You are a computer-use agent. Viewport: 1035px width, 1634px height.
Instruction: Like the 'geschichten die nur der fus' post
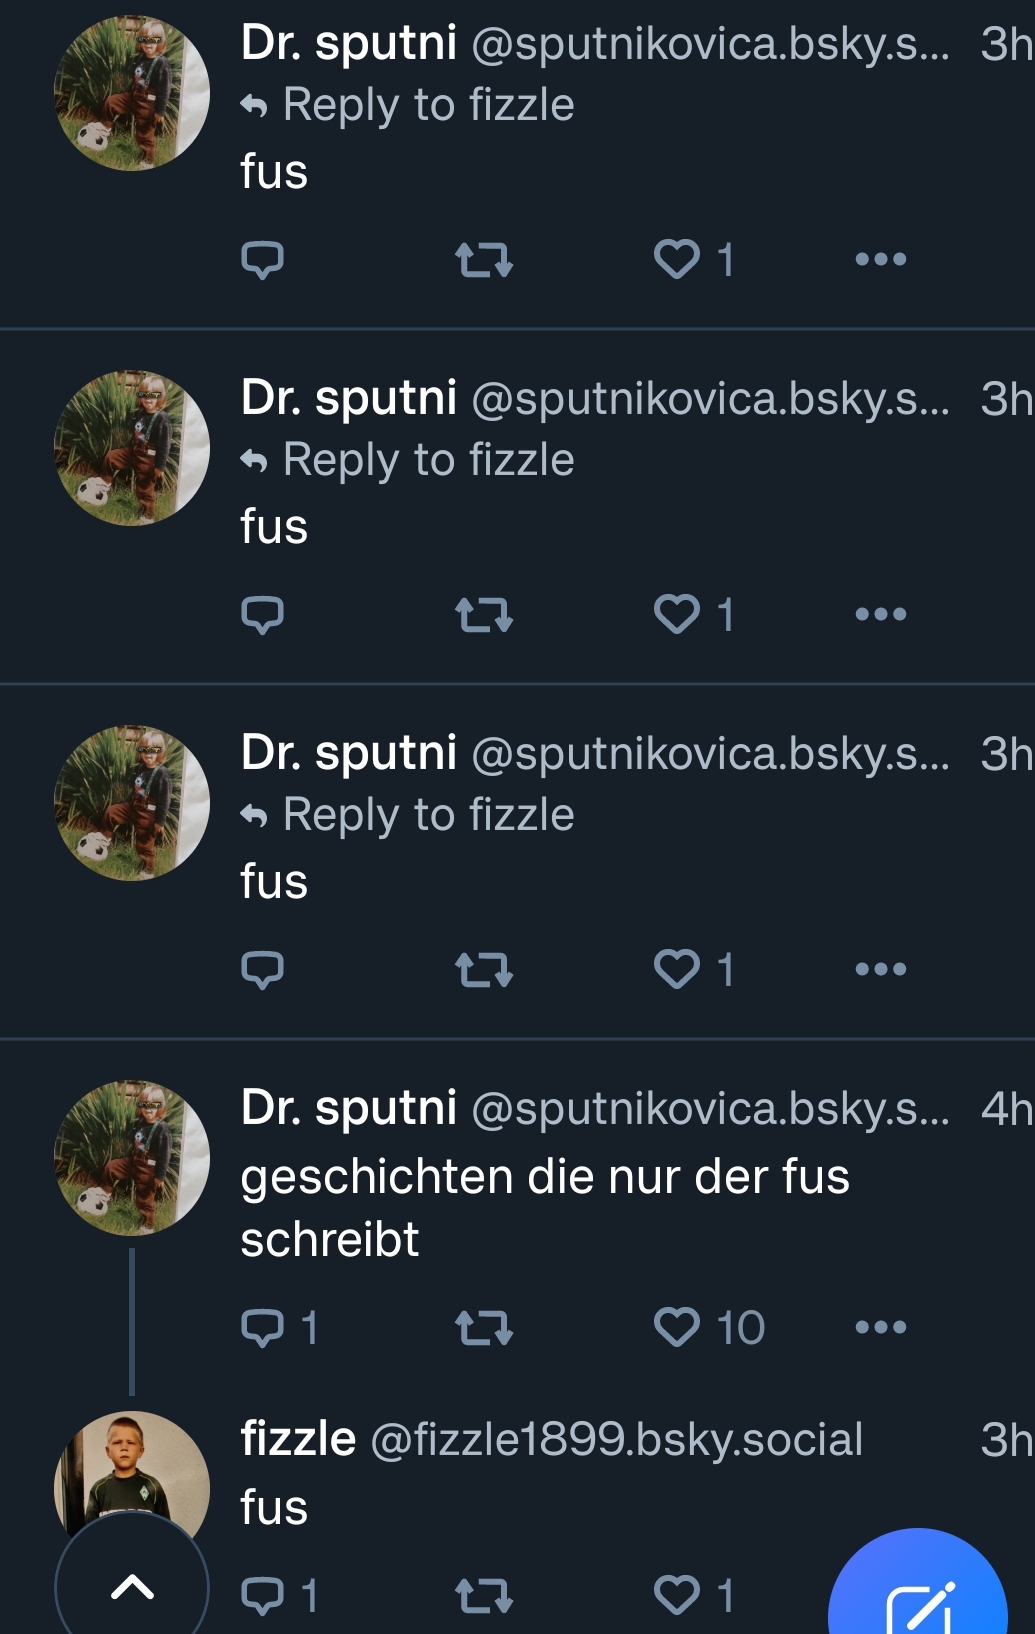[677, 1328]
